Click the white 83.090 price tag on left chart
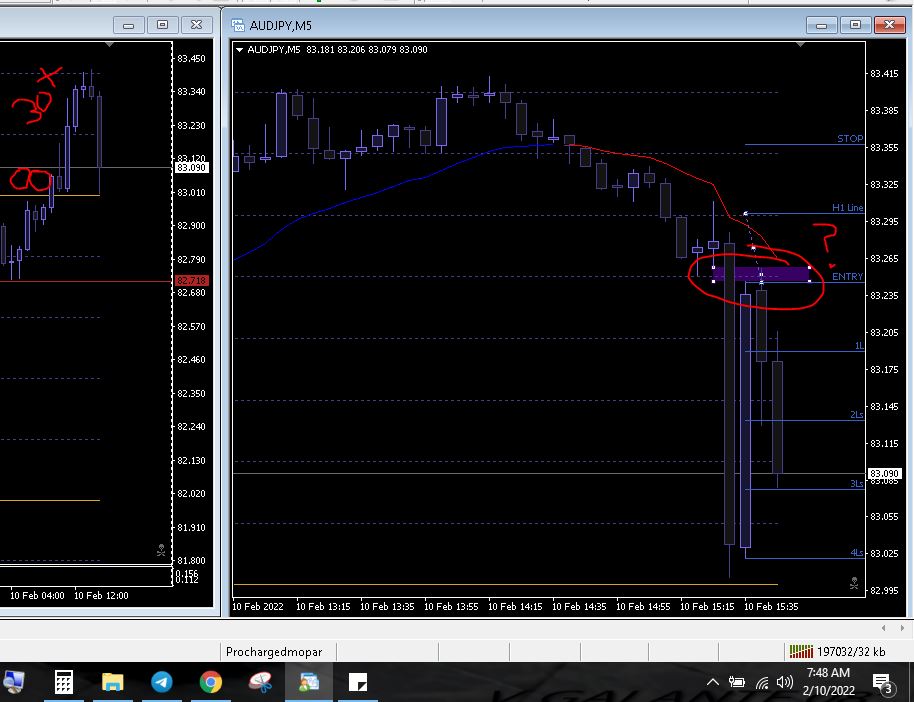This screenshot has width=914, height=702. tap(191, 167)
